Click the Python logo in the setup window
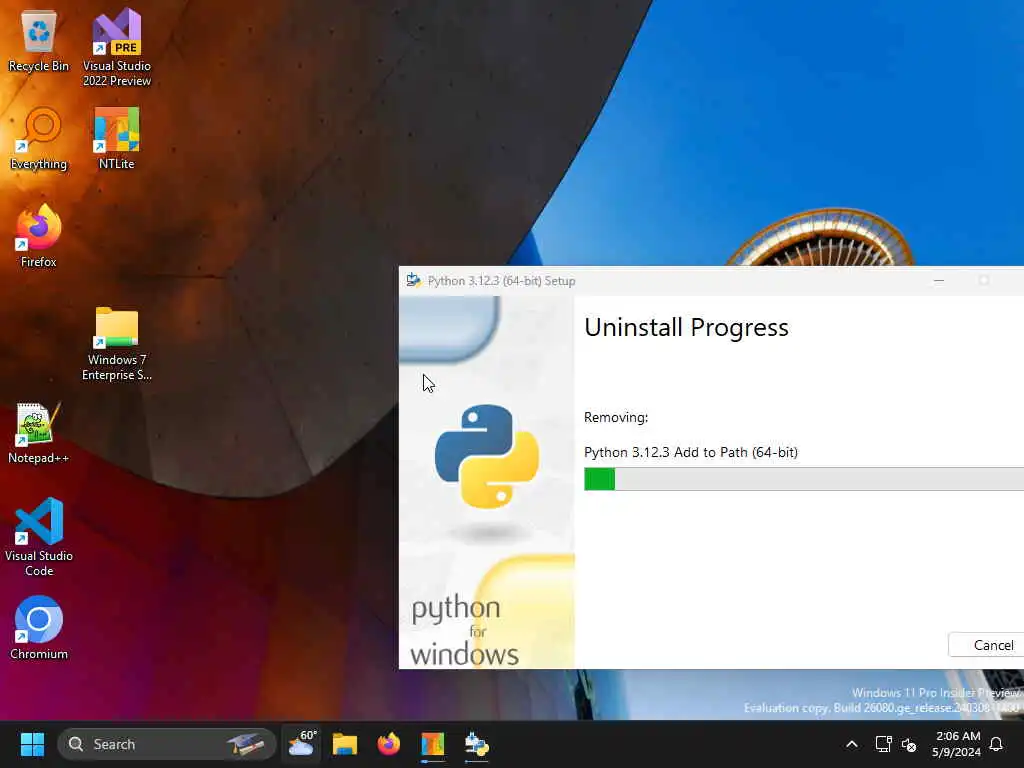The height and width of the screenshot is (768, 1024). (x=487, y=456)
